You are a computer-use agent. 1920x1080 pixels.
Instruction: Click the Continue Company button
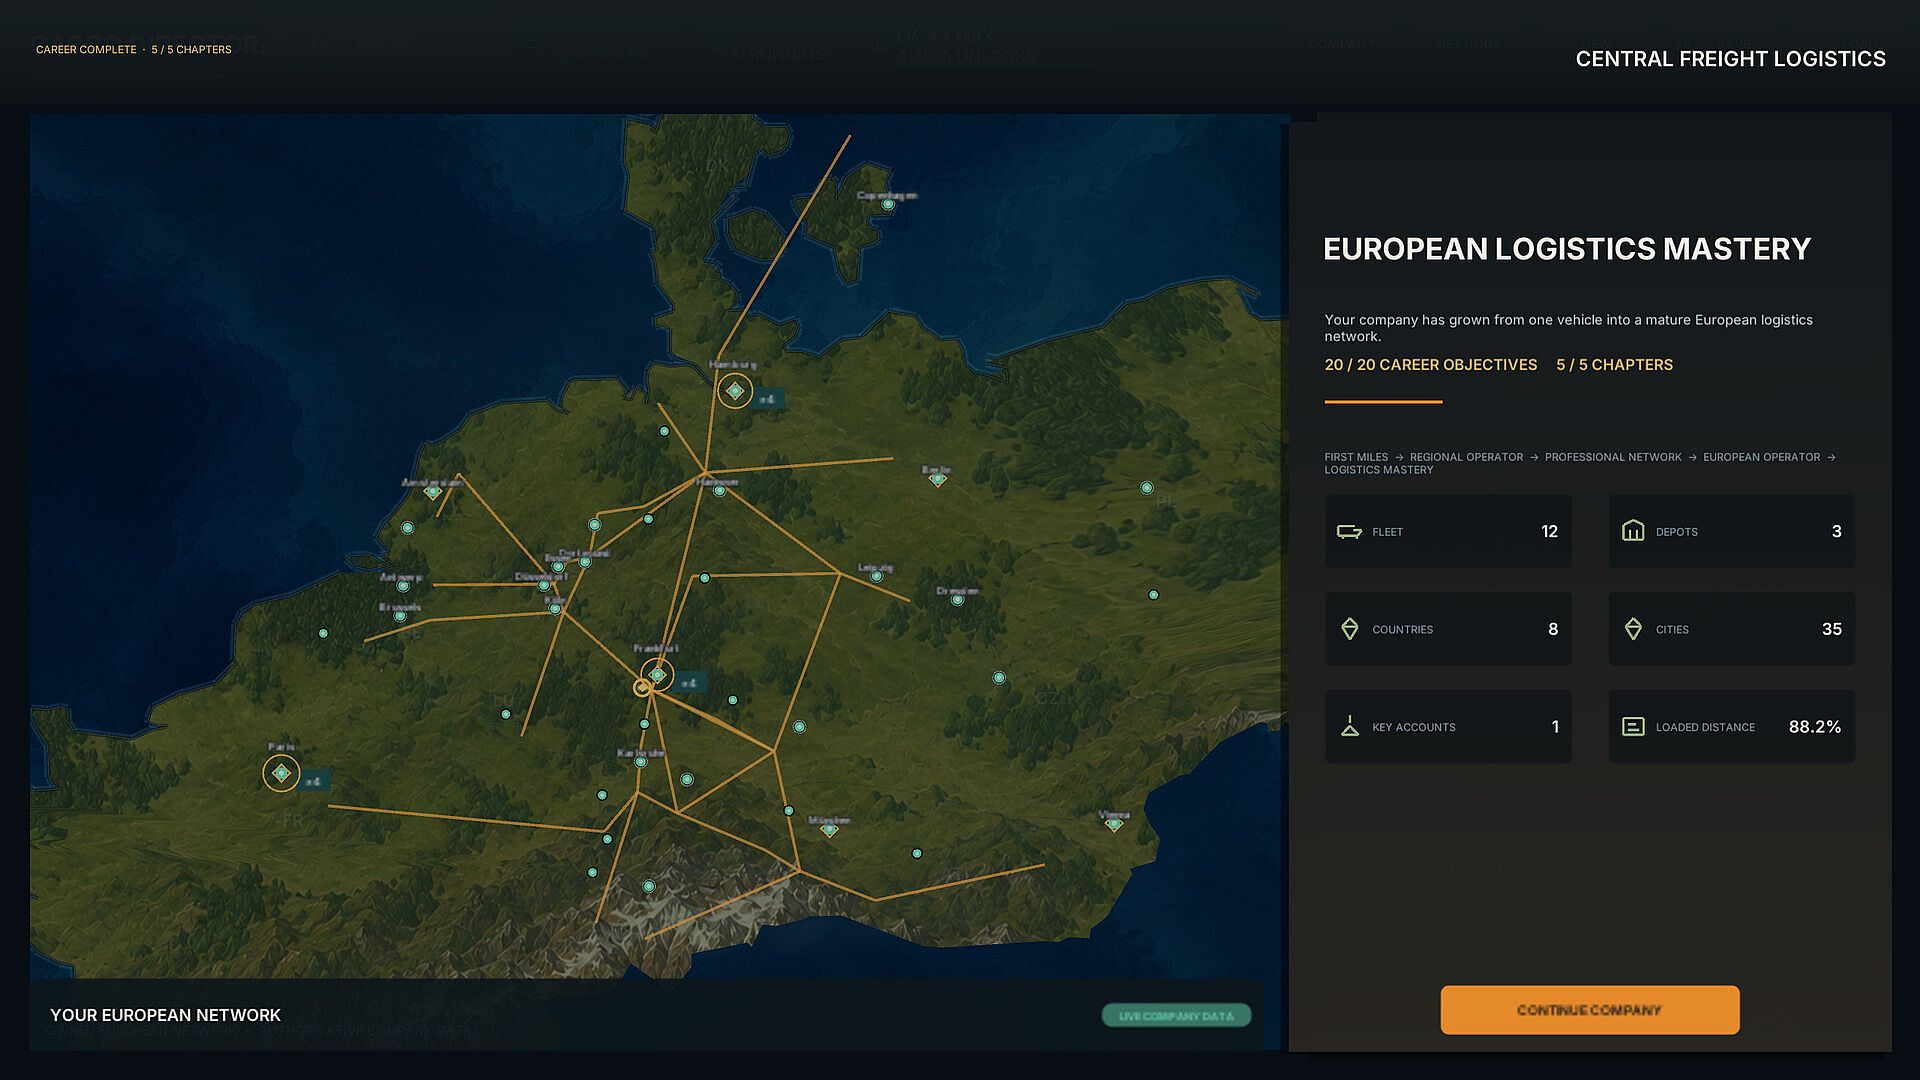click(x=1589, y=1010)
